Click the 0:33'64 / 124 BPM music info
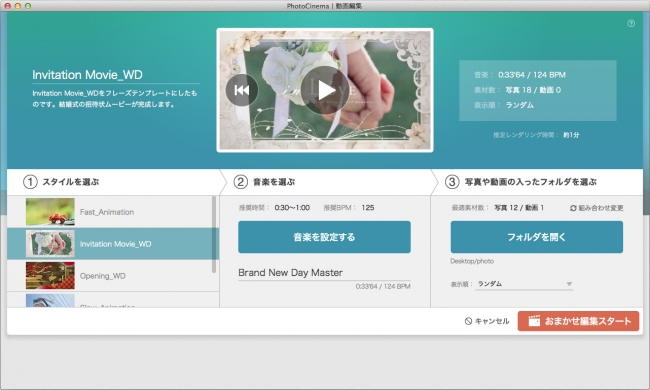This screenshot has height=390, width=650. (x=532, y=75)
